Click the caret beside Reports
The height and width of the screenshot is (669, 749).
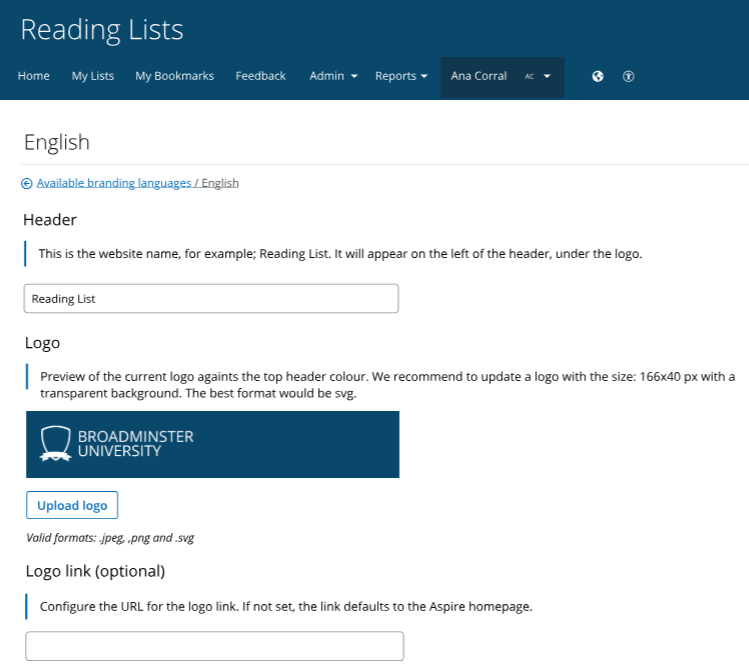click(x=424, y=77)
